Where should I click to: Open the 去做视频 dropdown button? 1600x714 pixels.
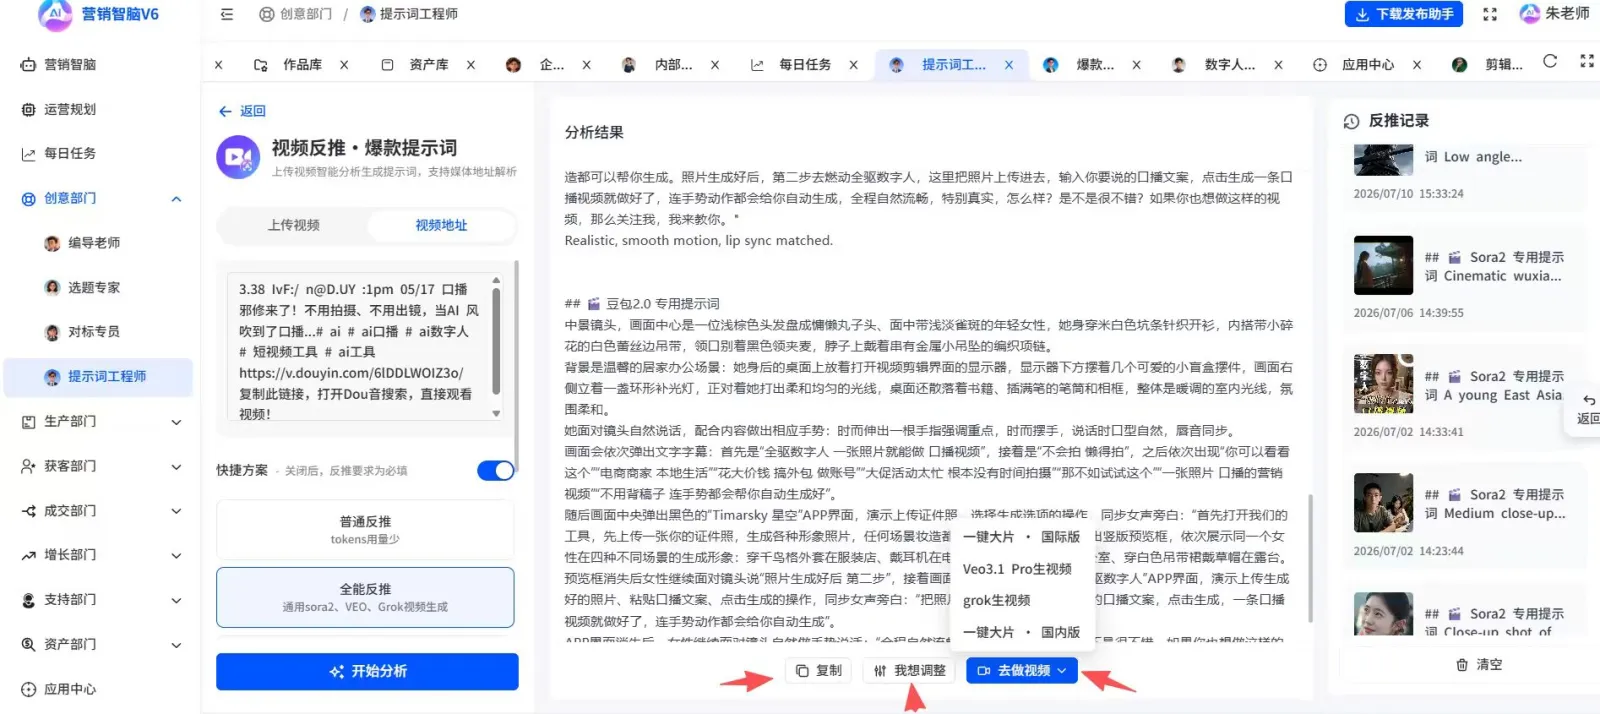(x=1022, y=671)
